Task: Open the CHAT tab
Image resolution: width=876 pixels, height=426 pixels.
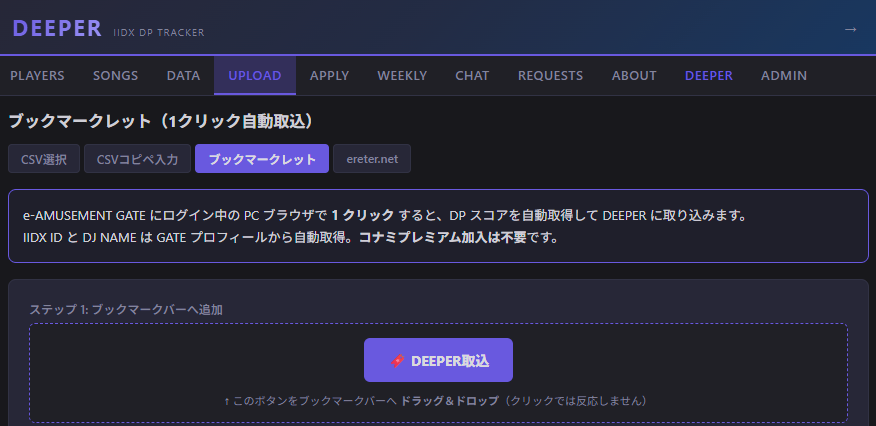Action: (x=472, y=75)
